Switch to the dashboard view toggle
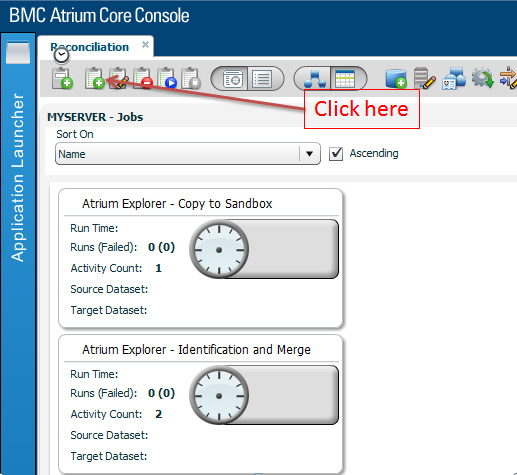The image size is (517, 475). click(232, 79)
